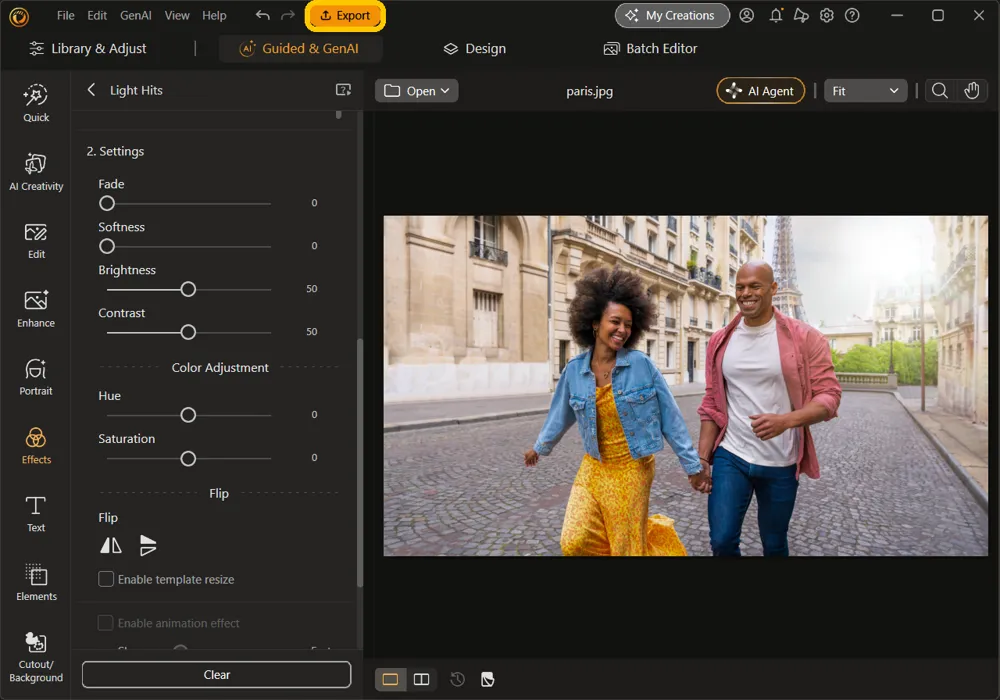Open the AI Creativity tools
The height and width of the screenshot is (700, 1000).
(36, 171)
